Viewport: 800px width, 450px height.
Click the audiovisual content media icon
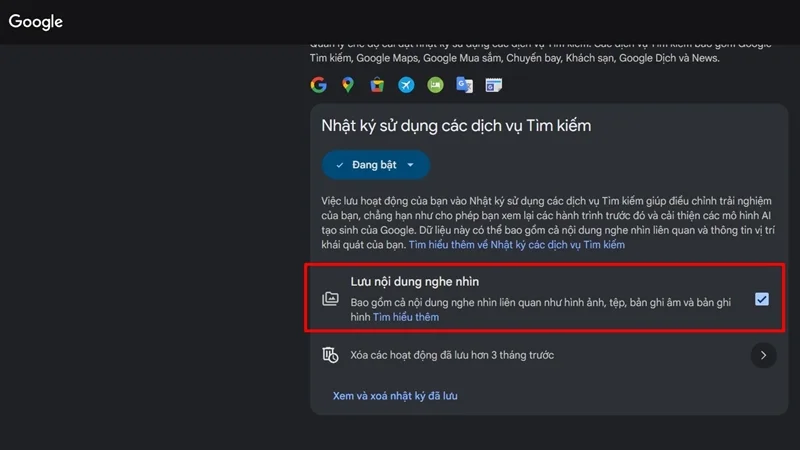coord(330,298)
